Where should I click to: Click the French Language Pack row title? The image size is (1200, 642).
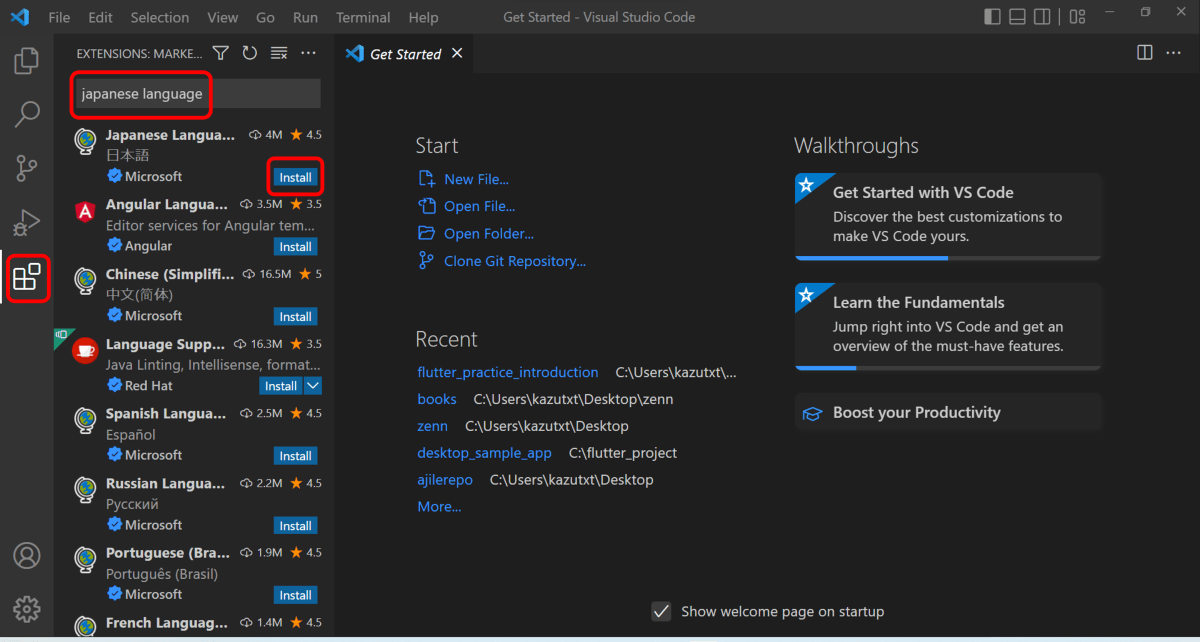[x=168, y=622]
